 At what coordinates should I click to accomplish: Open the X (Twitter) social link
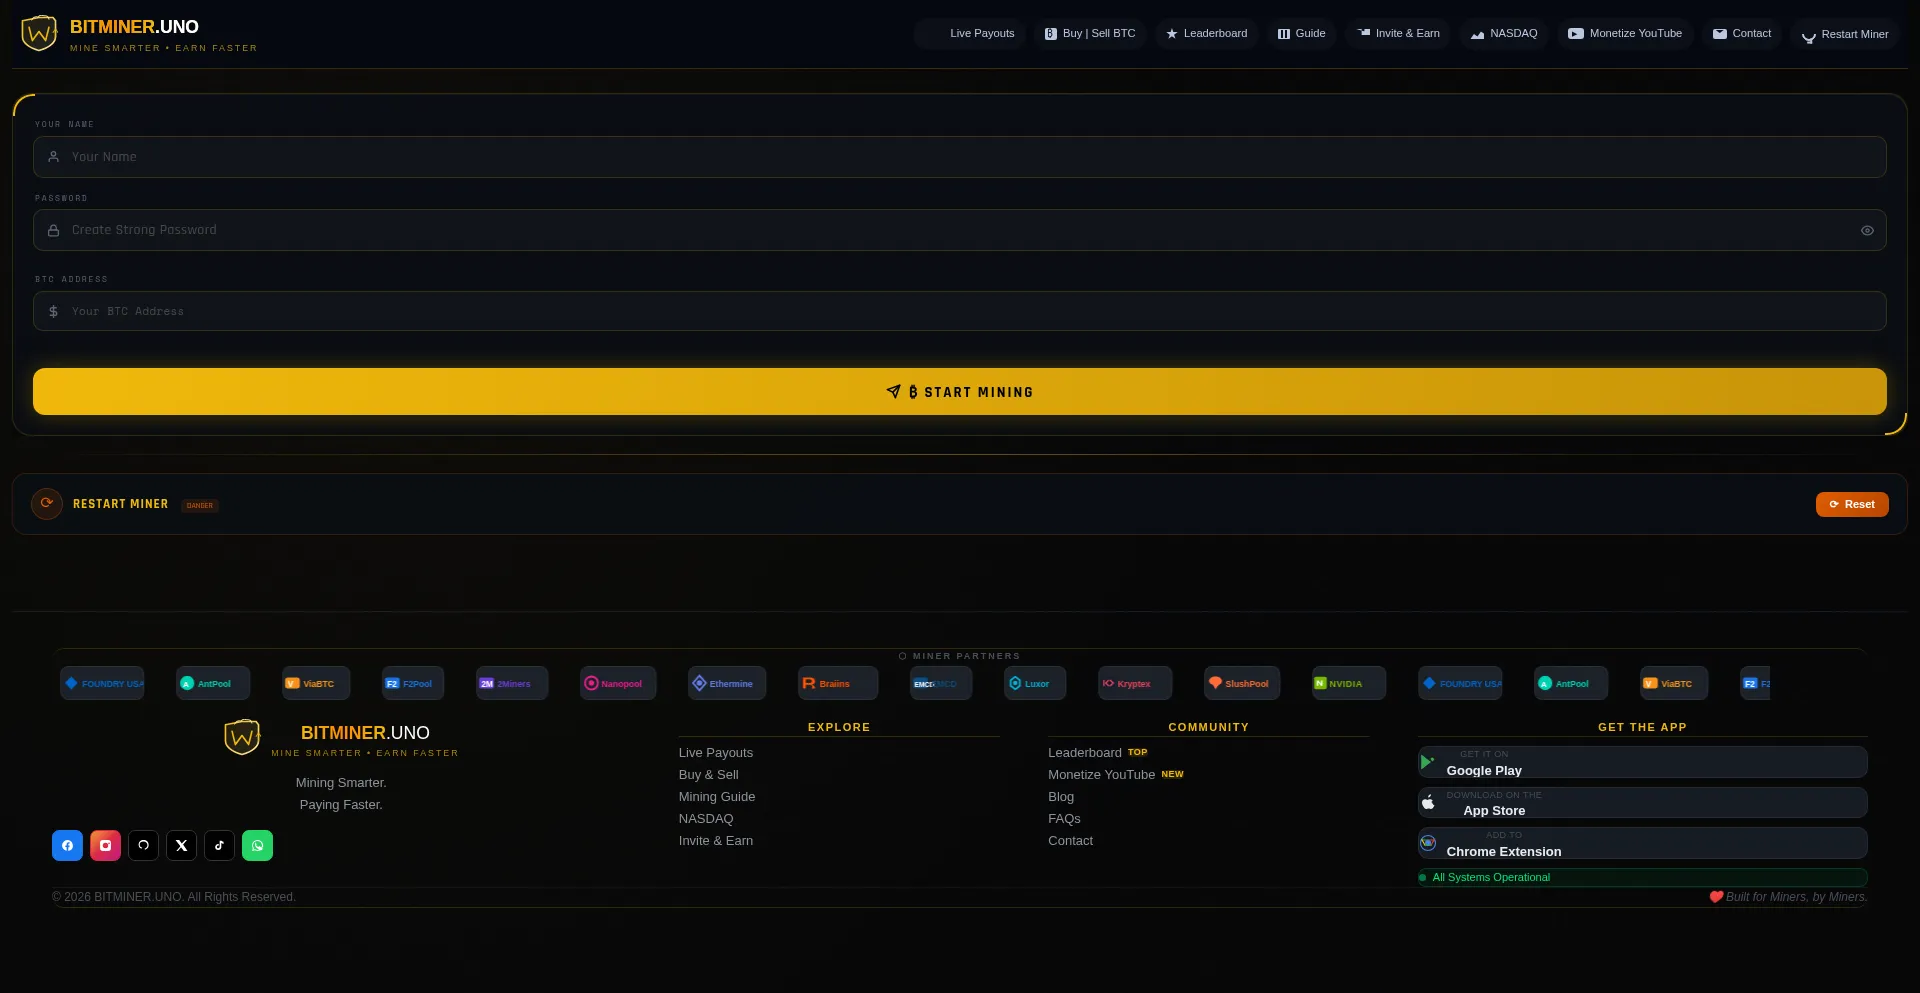pyautogui.click(x=181, y=846)
